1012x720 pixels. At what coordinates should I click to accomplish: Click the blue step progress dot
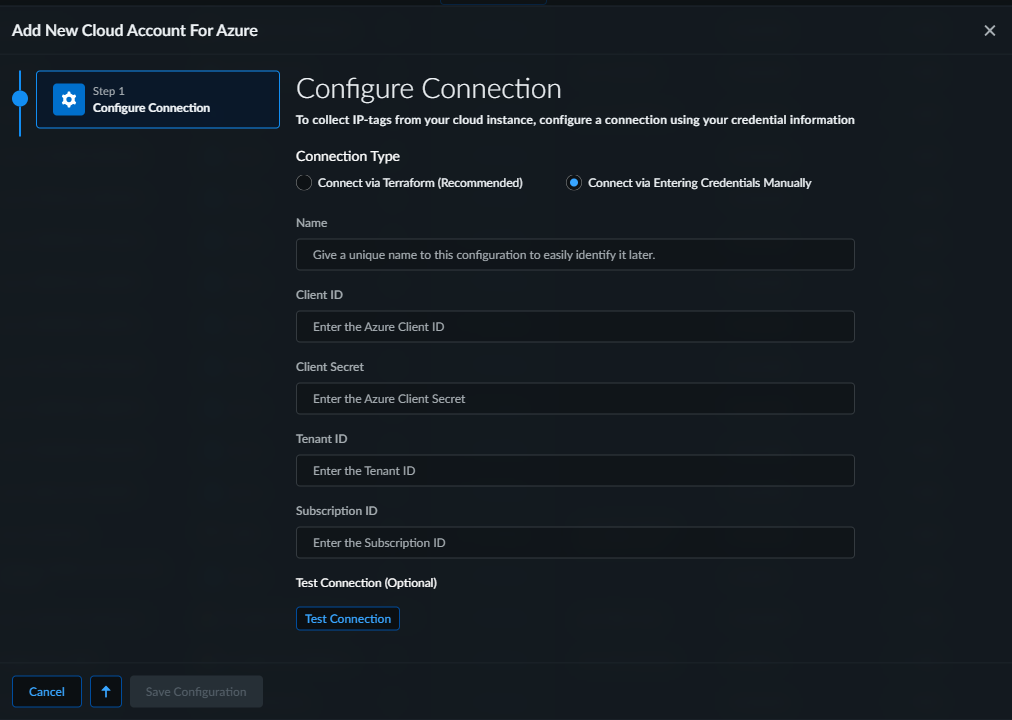tap(19, 98)
